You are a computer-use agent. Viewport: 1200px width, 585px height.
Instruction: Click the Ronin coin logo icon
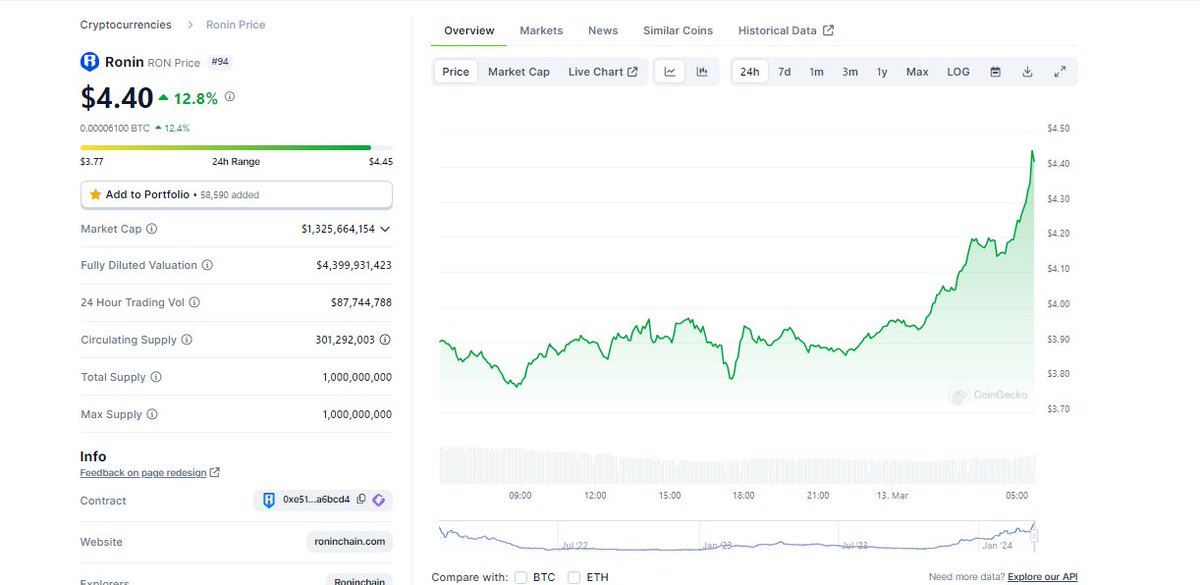[90, 62]
